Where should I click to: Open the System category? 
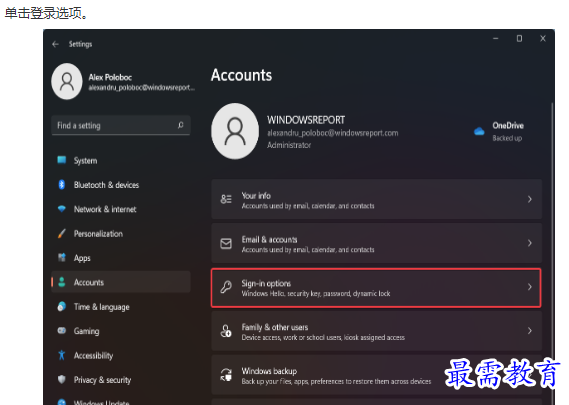click(121, 160)
